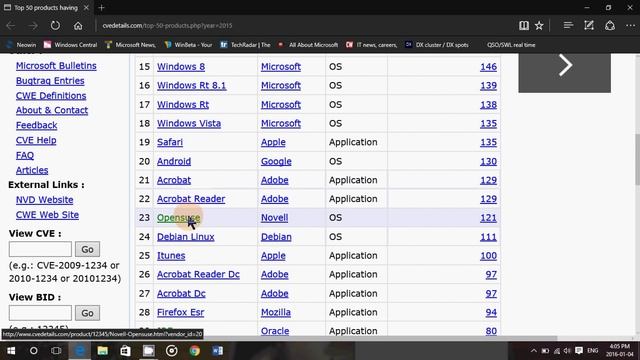
Task: Open Firefox Esr product link
Action: (180, 312)
